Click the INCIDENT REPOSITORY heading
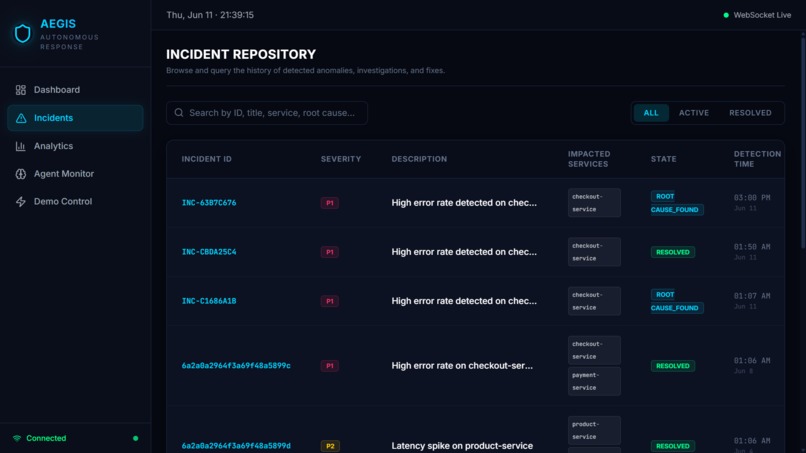This screenshot has width=806, height=453. coord(241,54)
